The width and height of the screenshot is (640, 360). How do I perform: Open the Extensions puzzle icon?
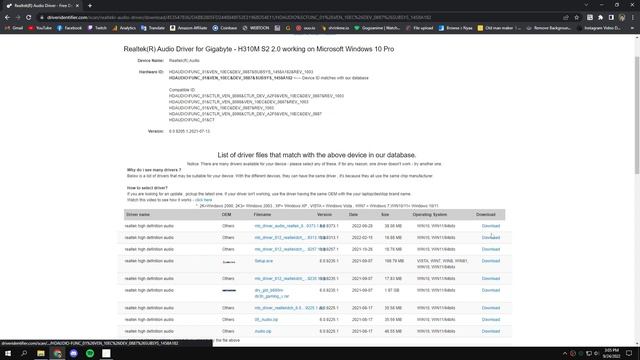(600, 18)
